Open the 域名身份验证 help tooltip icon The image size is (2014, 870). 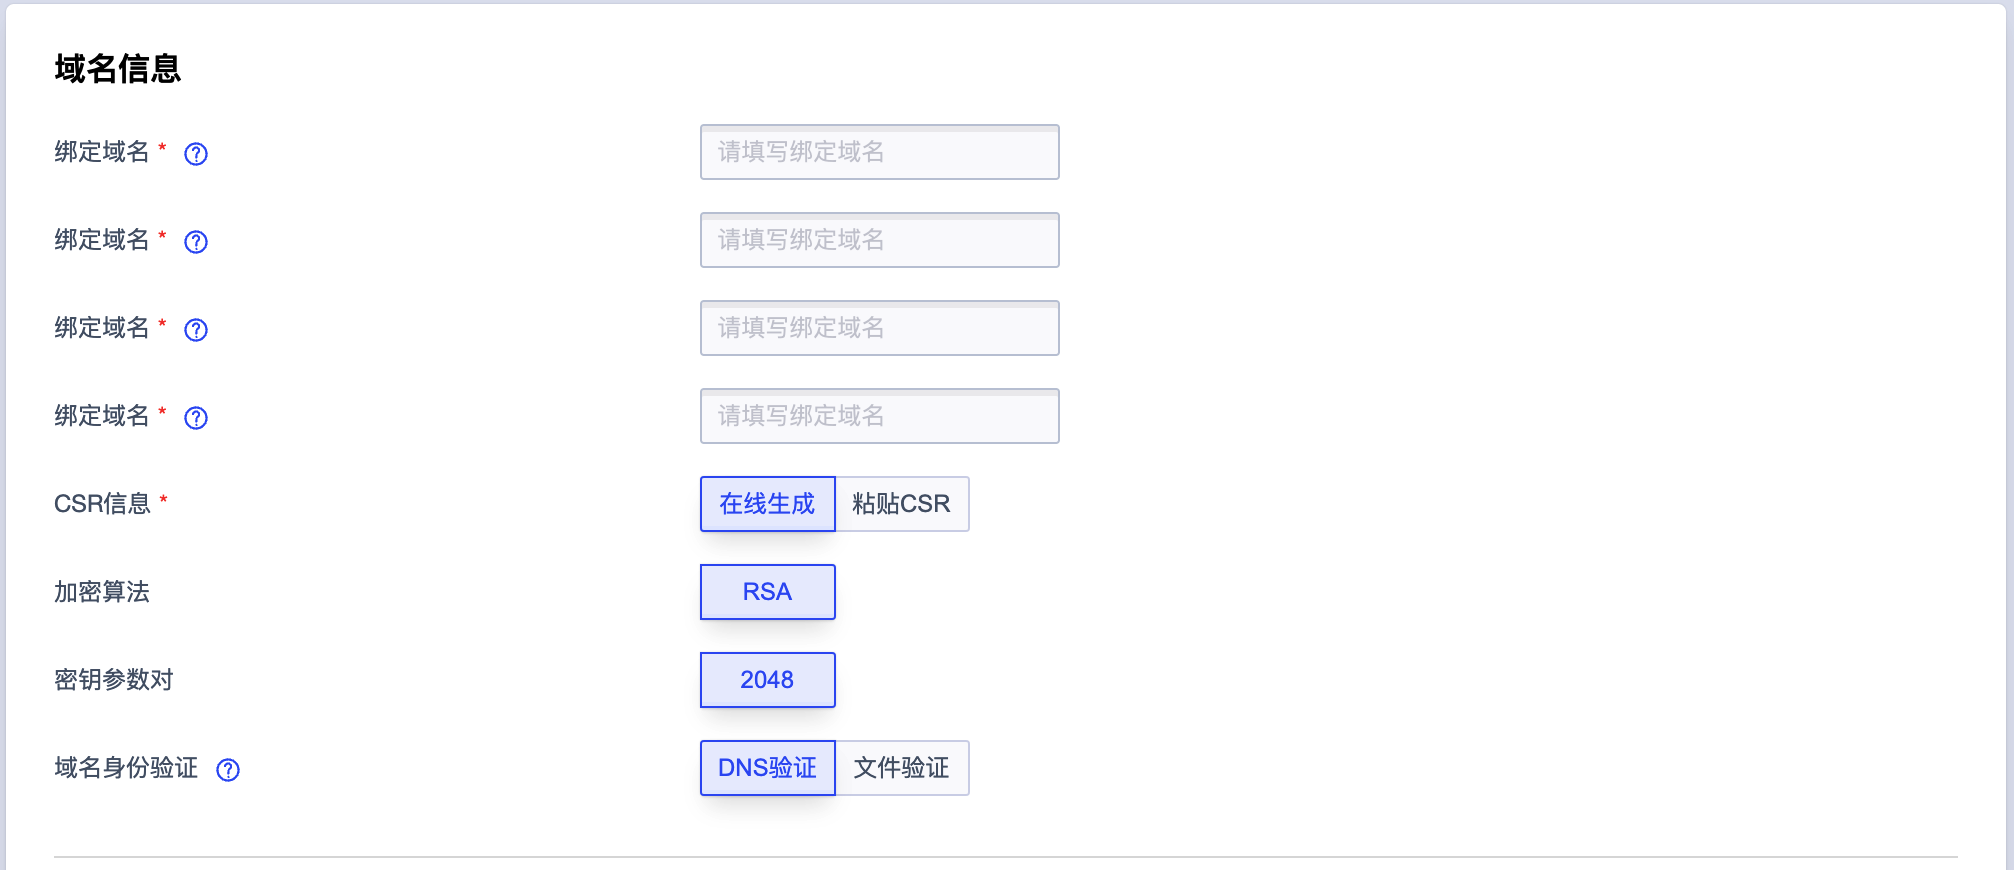(228, 768)
